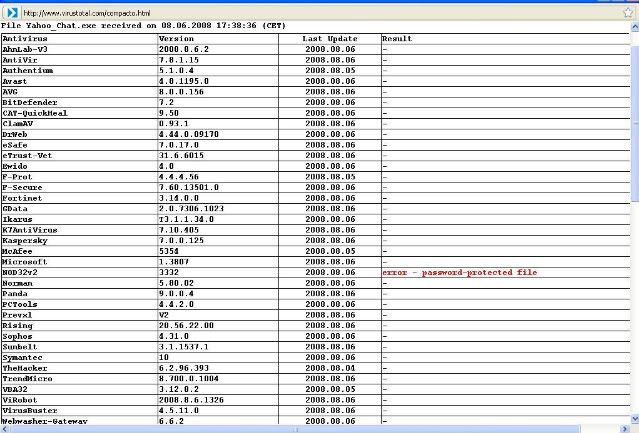639x433 pixels.
Task: Select the 'Panda' cell
Action: (79, 294)
